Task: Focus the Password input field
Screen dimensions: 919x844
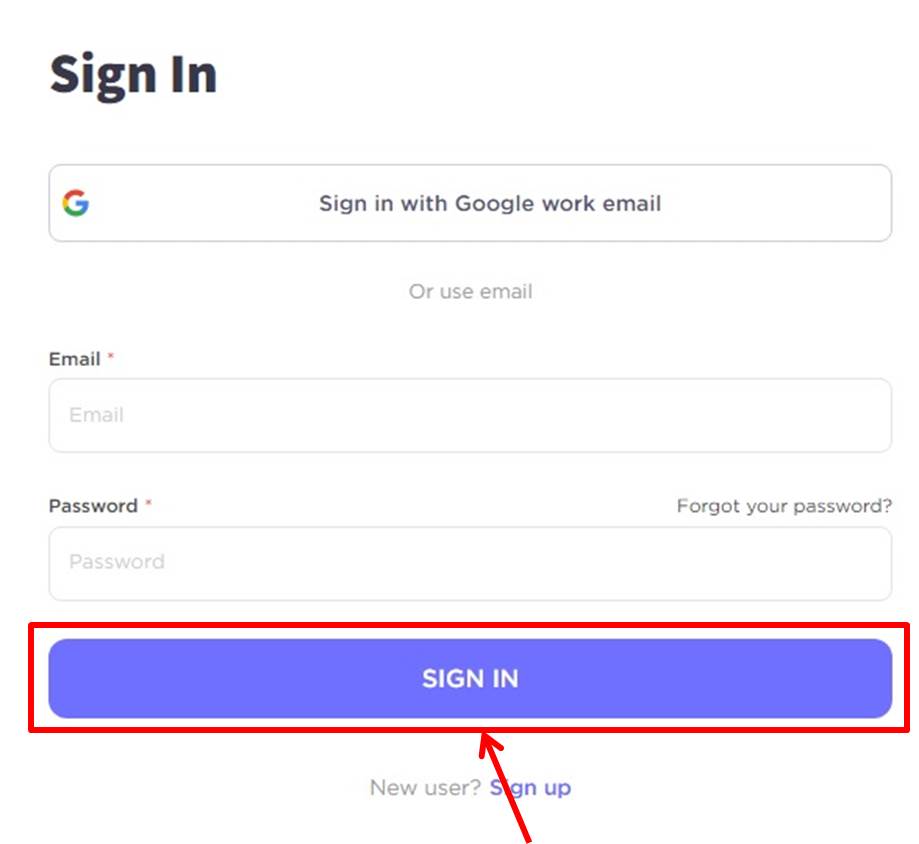Action: point(470,563)
